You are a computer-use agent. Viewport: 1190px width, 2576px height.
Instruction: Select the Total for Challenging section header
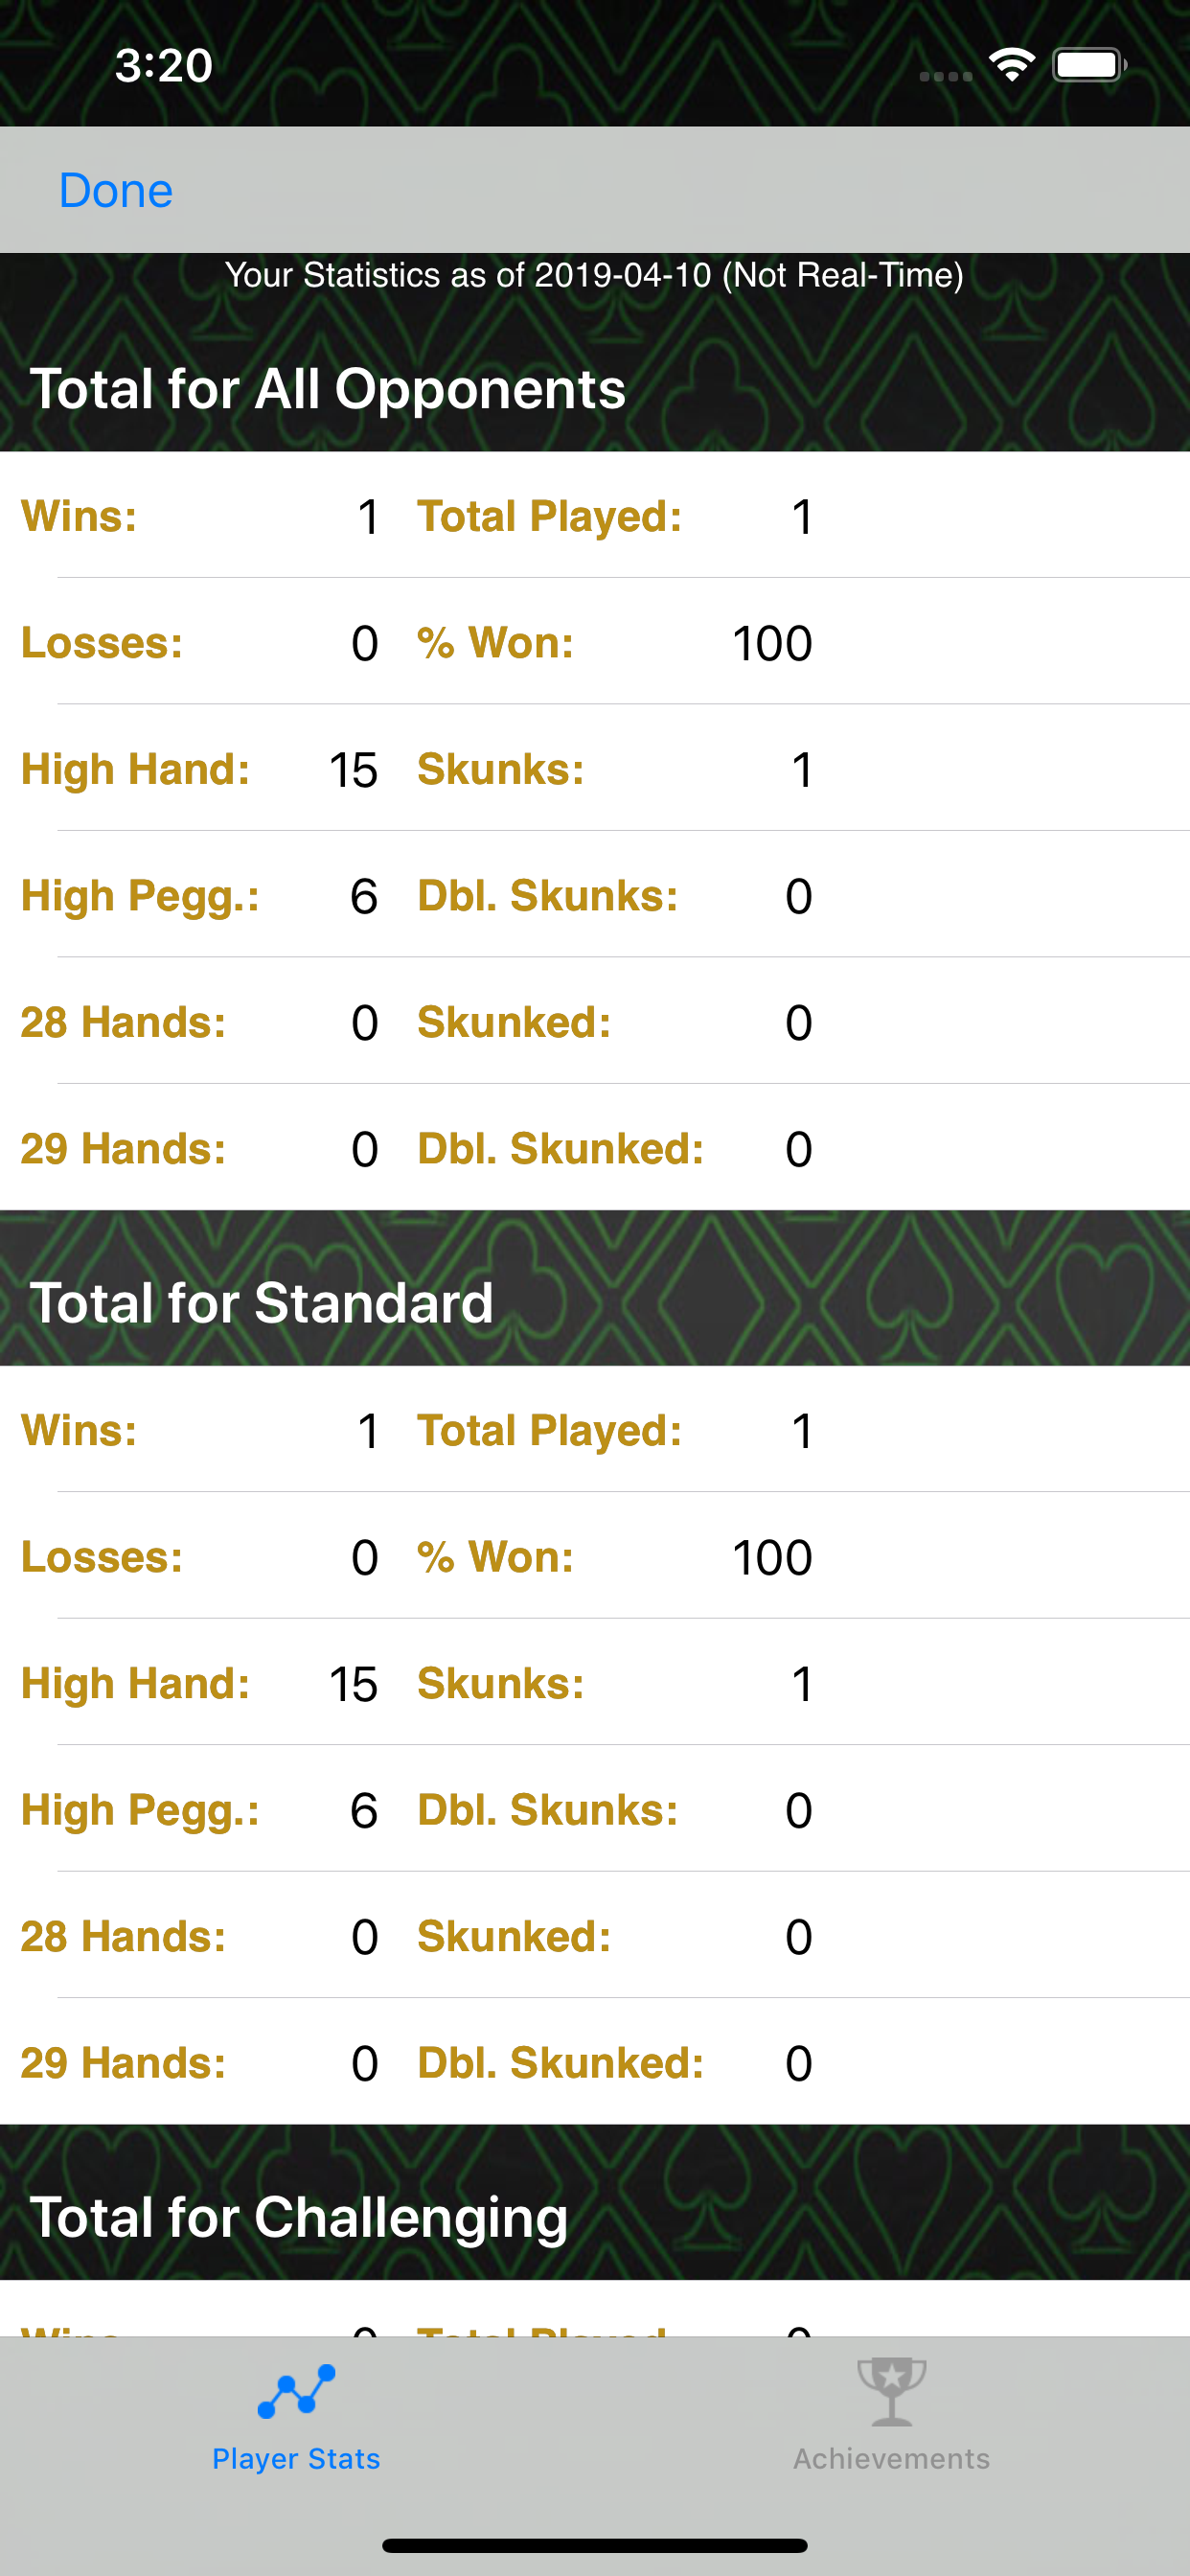(299, 2217)
